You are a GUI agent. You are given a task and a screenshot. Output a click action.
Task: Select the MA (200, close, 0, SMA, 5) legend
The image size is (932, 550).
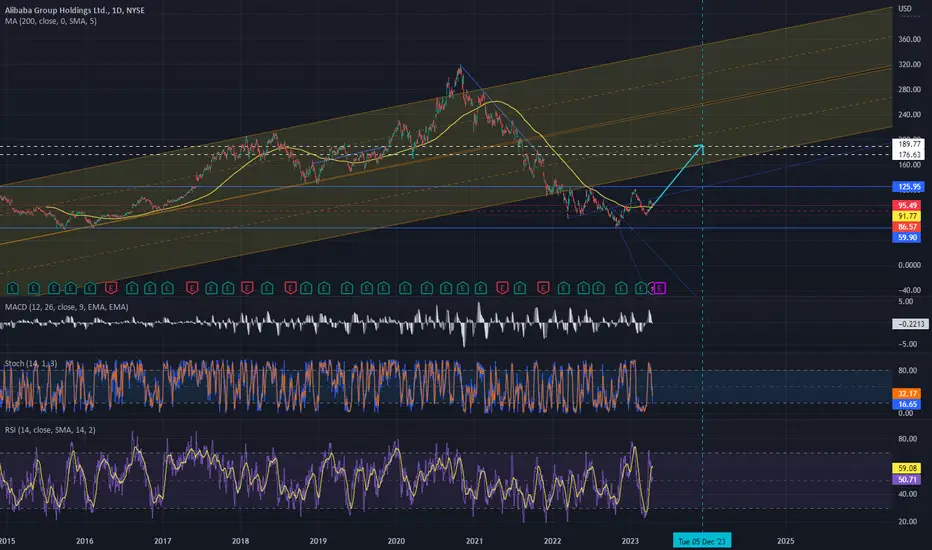coord(51,21)
